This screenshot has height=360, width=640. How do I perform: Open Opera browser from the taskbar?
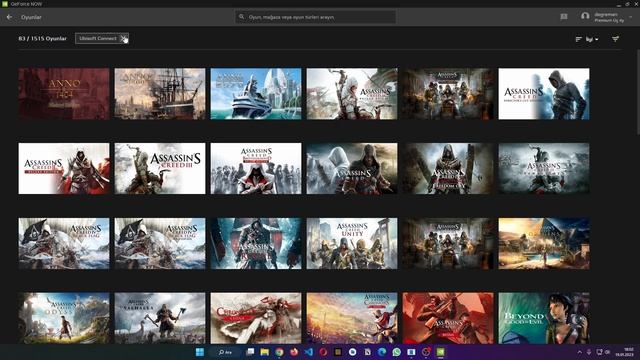click(323, 352)
